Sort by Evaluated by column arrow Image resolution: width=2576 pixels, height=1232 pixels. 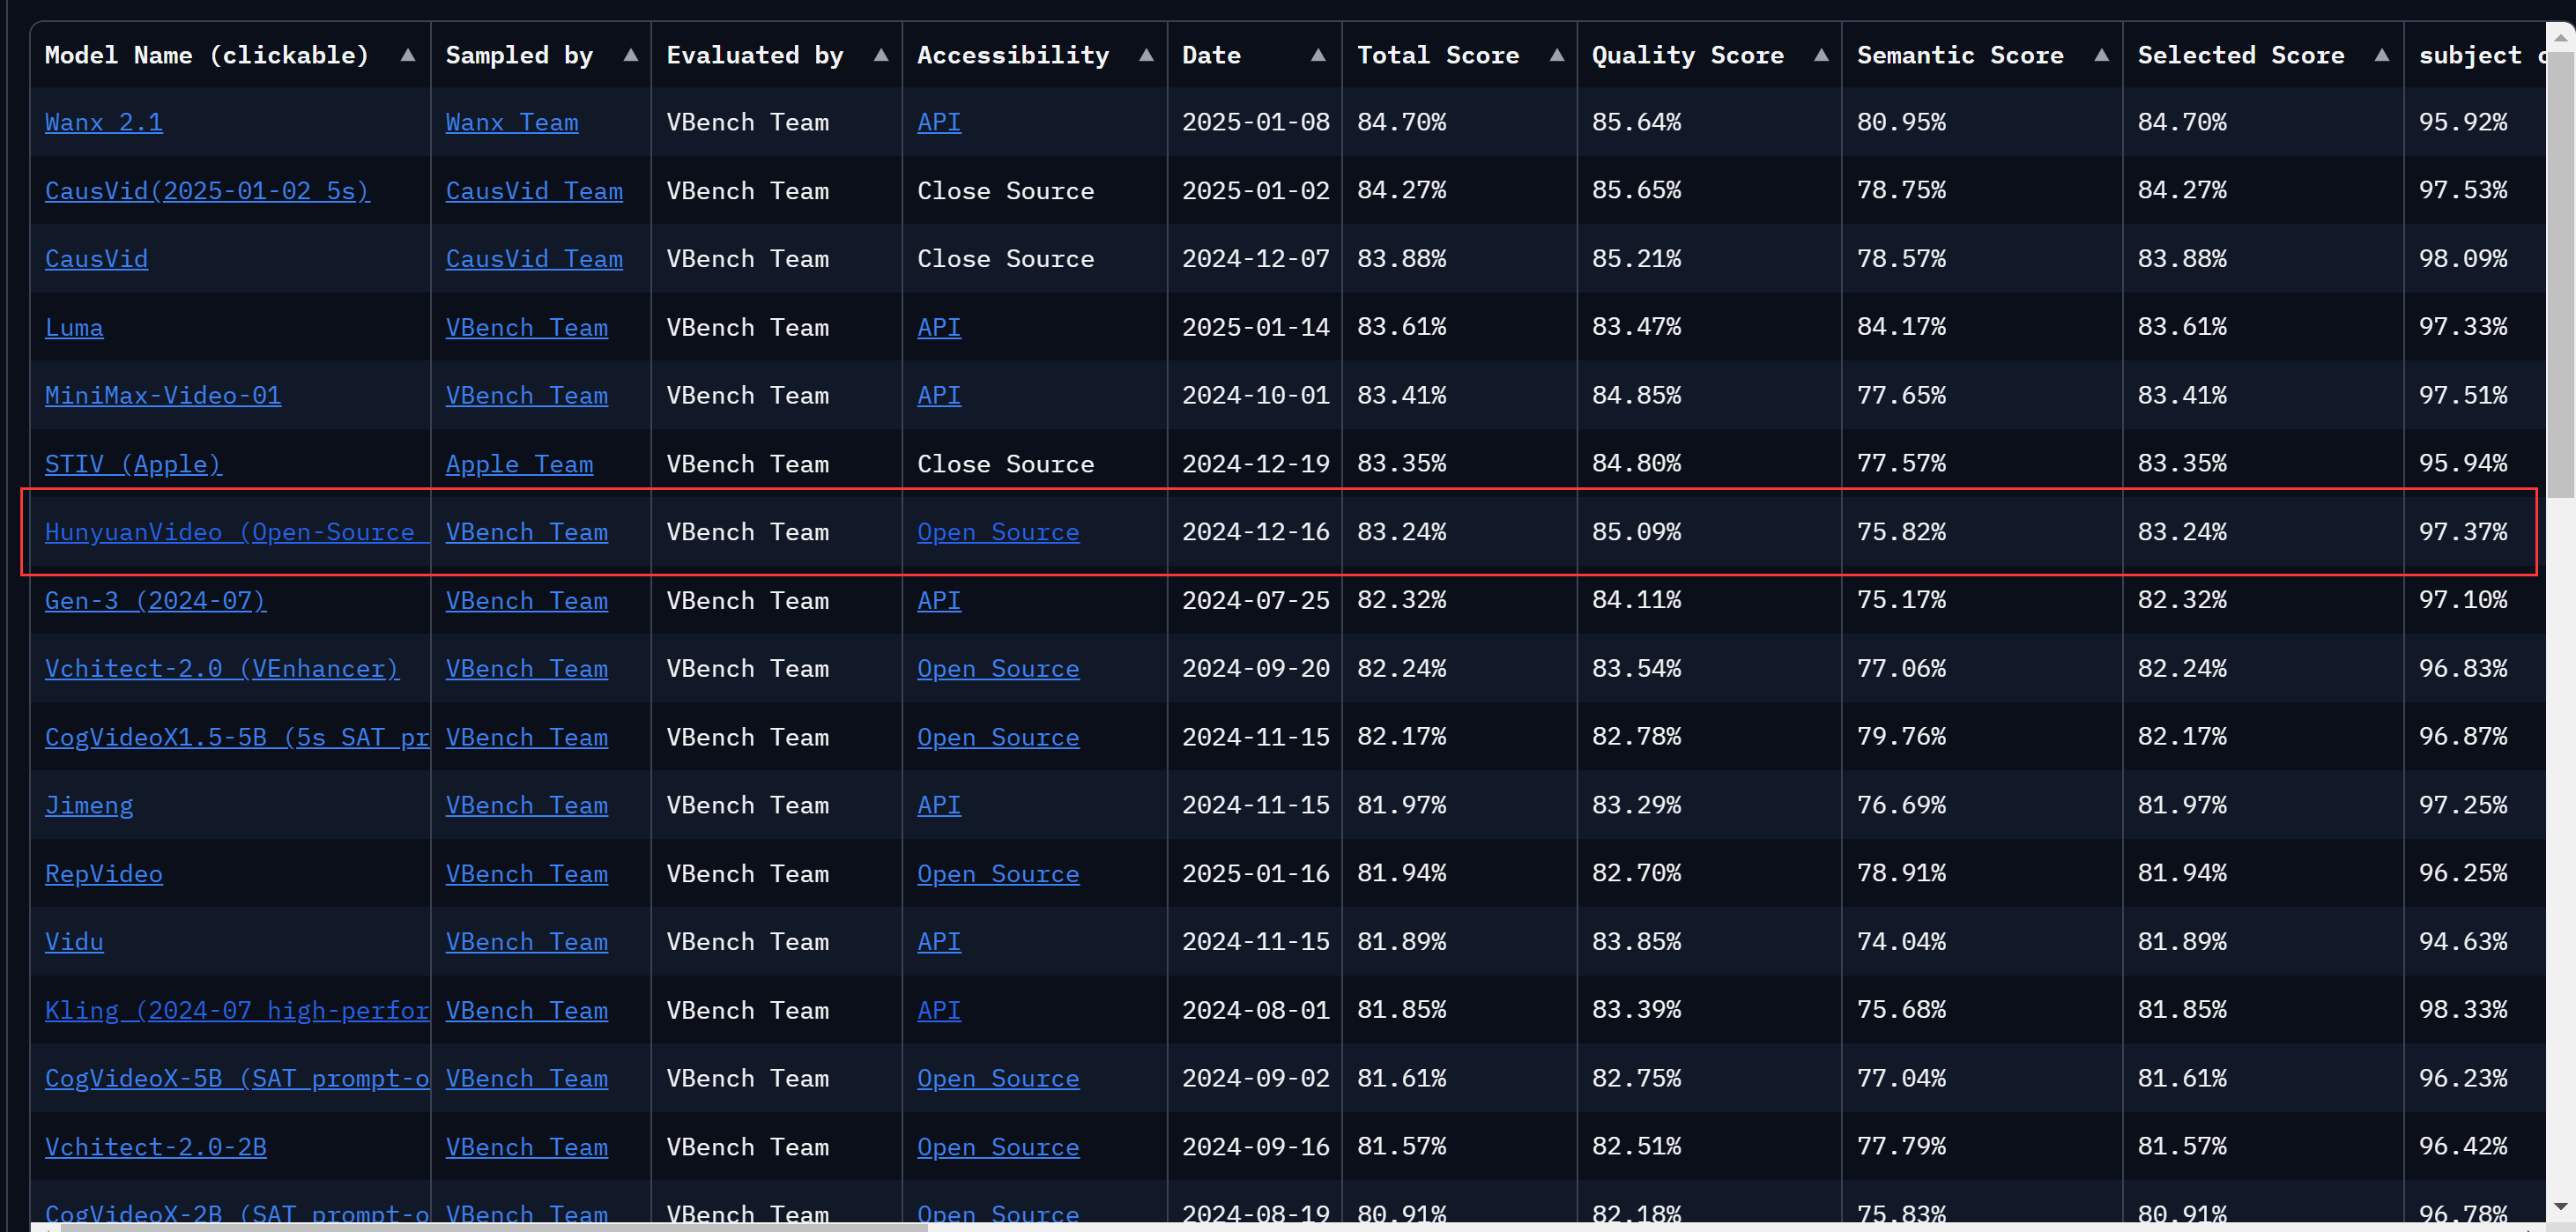coord(880,55)
